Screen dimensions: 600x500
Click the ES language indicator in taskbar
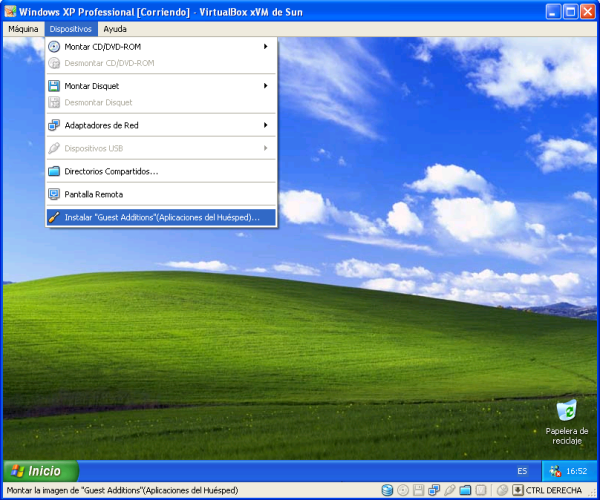point(522,471)
